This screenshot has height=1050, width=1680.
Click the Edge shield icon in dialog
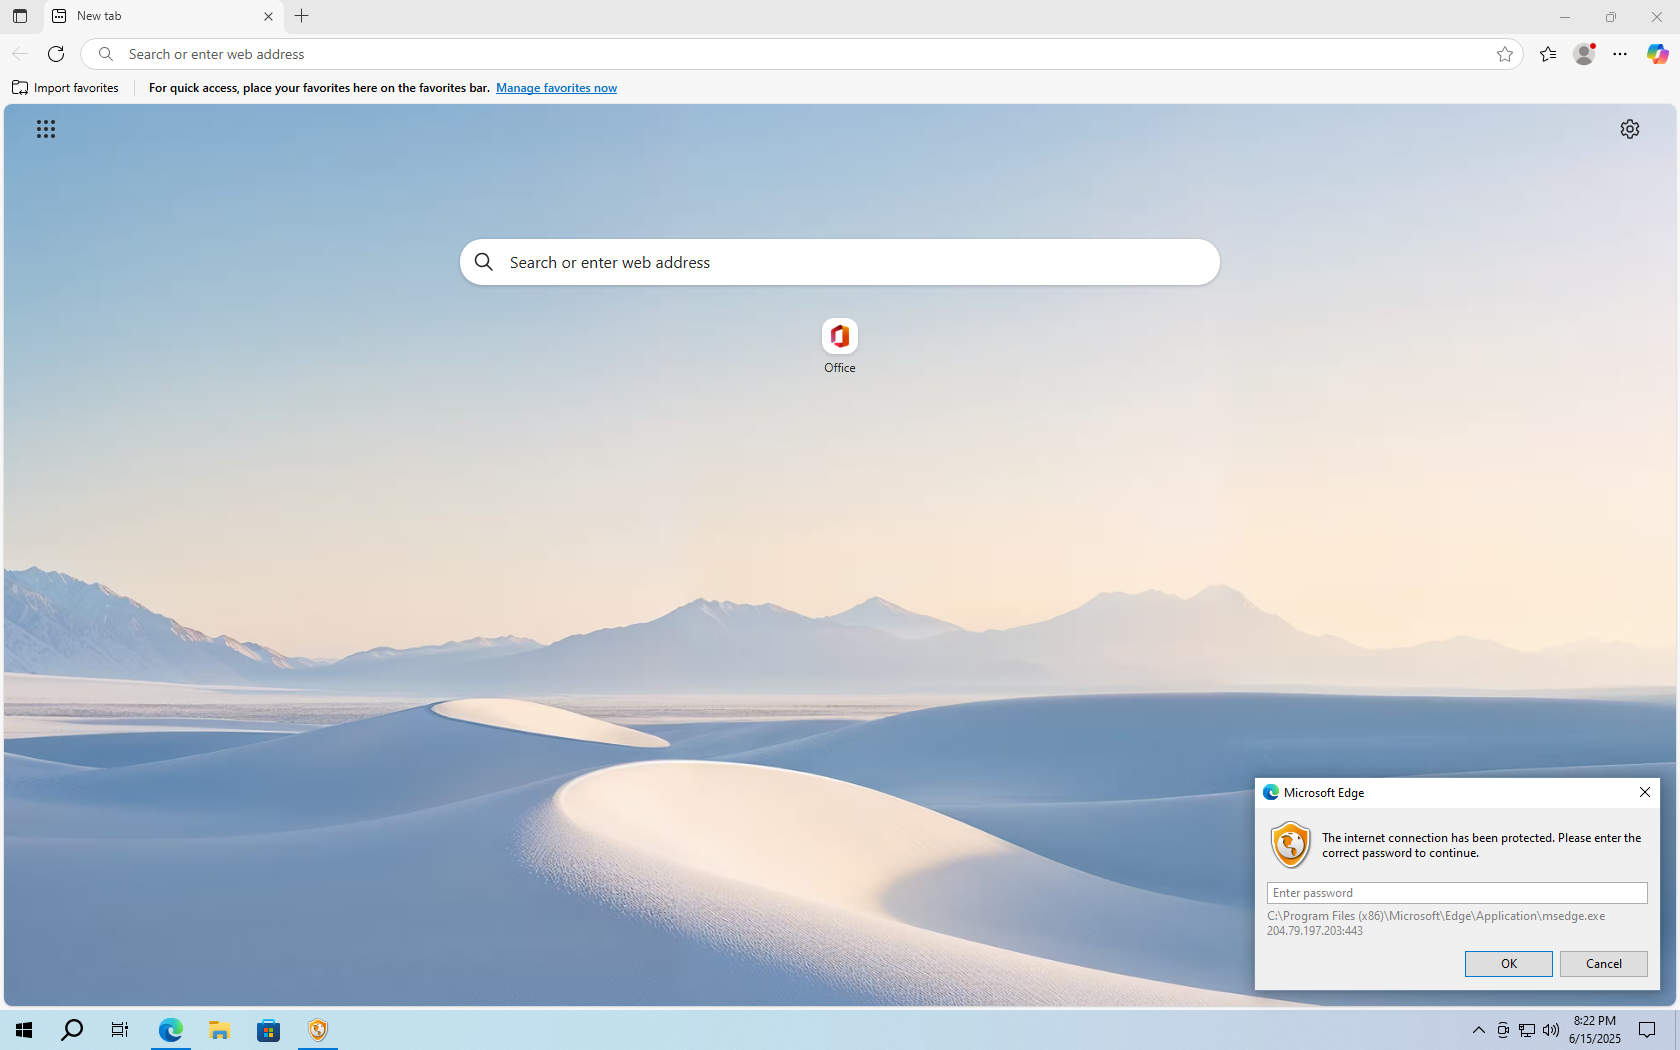(1290, 844)
